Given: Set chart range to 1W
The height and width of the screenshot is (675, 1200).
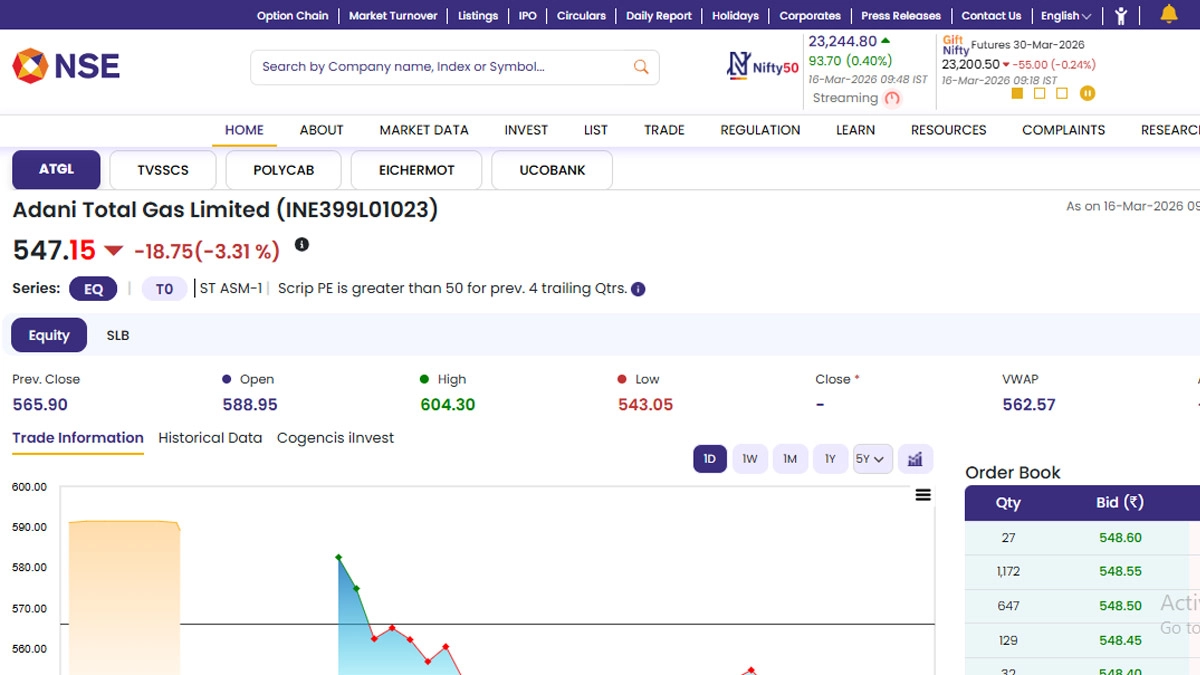Looking at the screenshot, I should pyautogui.click(x=750, y=459).
